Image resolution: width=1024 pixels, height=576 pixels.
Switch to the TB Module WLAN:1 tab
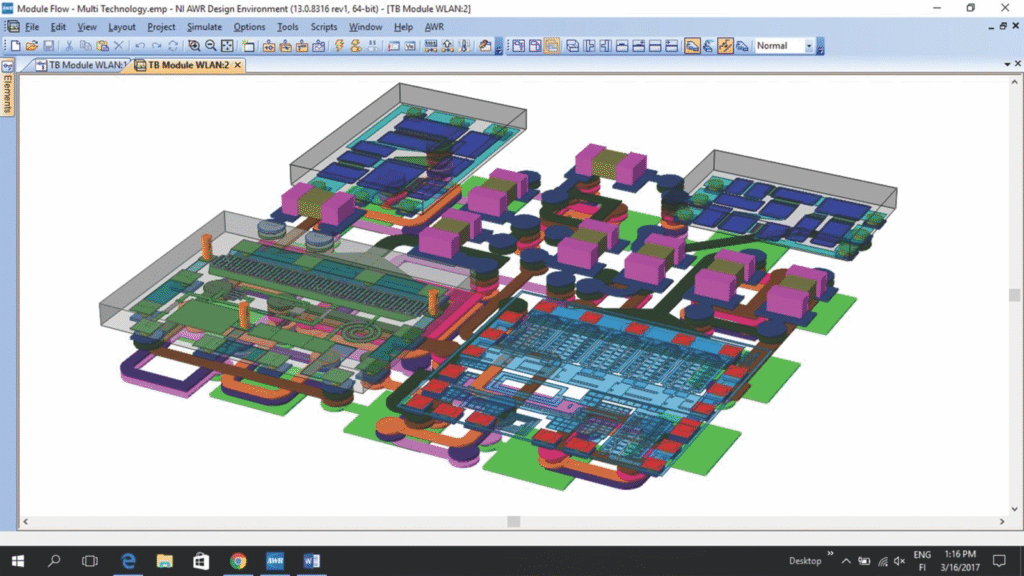click(84, 65)
